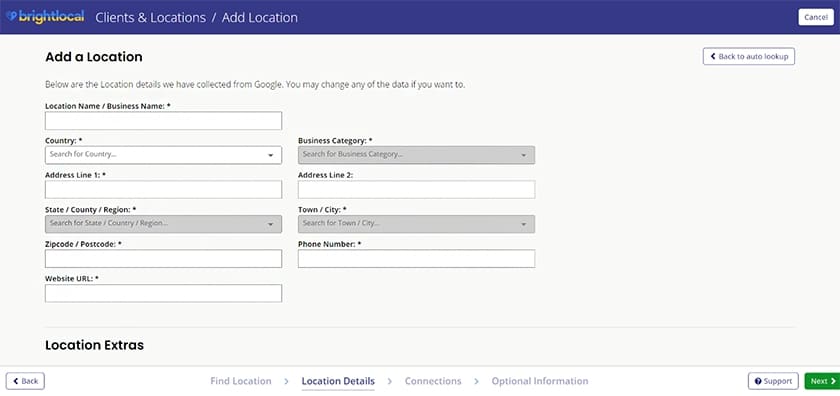Viewport: 840px width, 396px height.
Task: Click the Add Location breadcrumb text
Action: pos(260,17)
